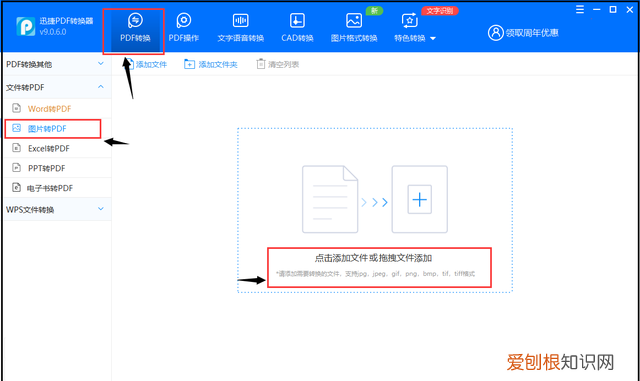Open the PDF转换 tab

[x=135, y=28]
